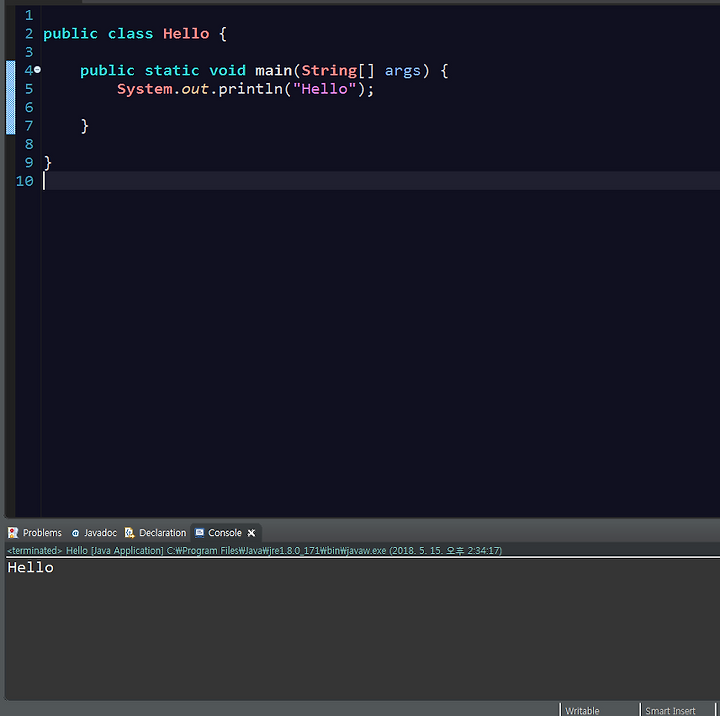
Task: Open the Problems tab
Action: 35,533
